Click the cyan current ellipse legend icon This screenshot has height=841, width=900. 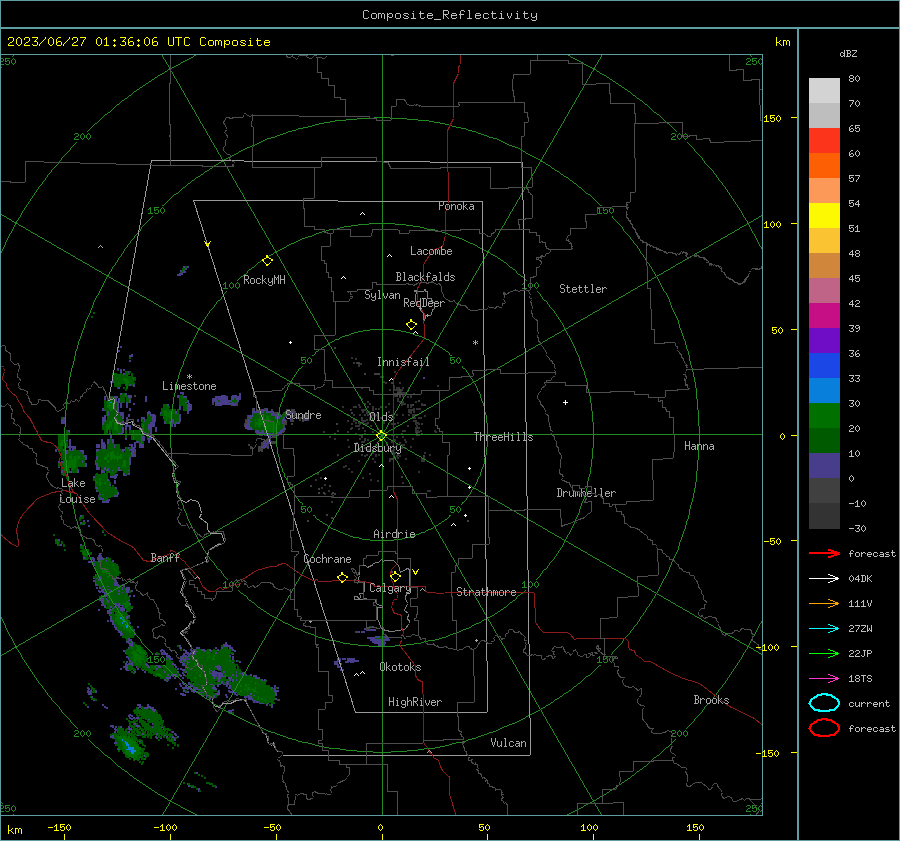824,703
